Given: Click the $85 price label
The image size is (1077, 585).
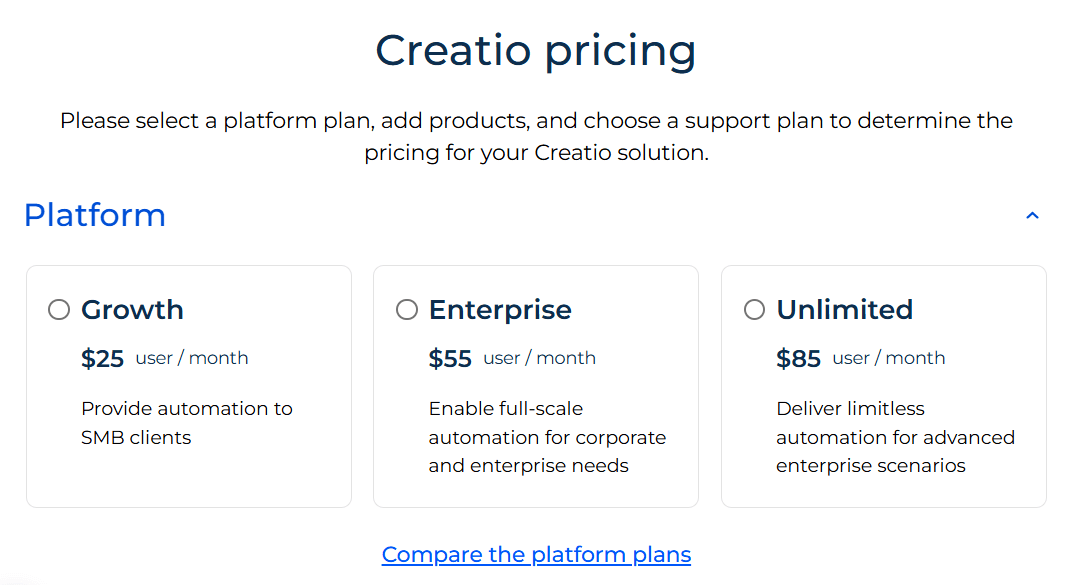Looking at the screenshot, I should pos(798,358).
